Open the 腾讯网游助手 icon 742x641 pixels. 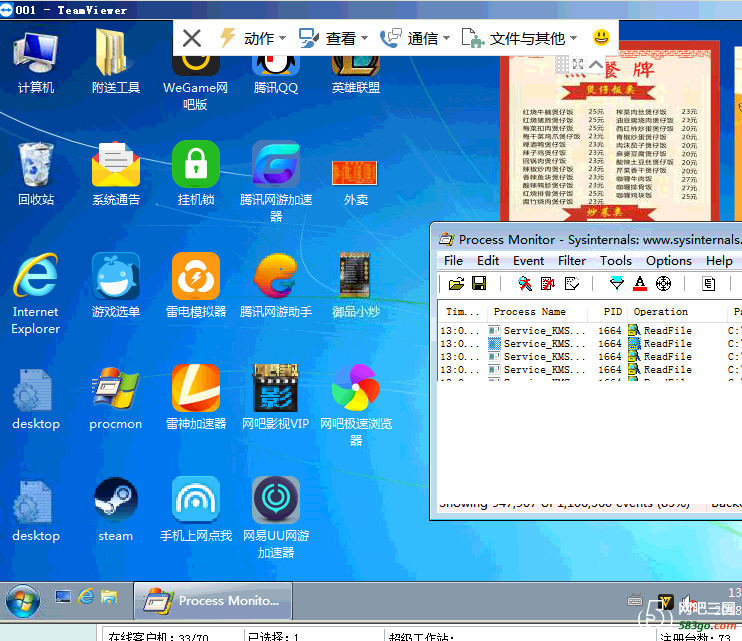click(x=276, y=285)
